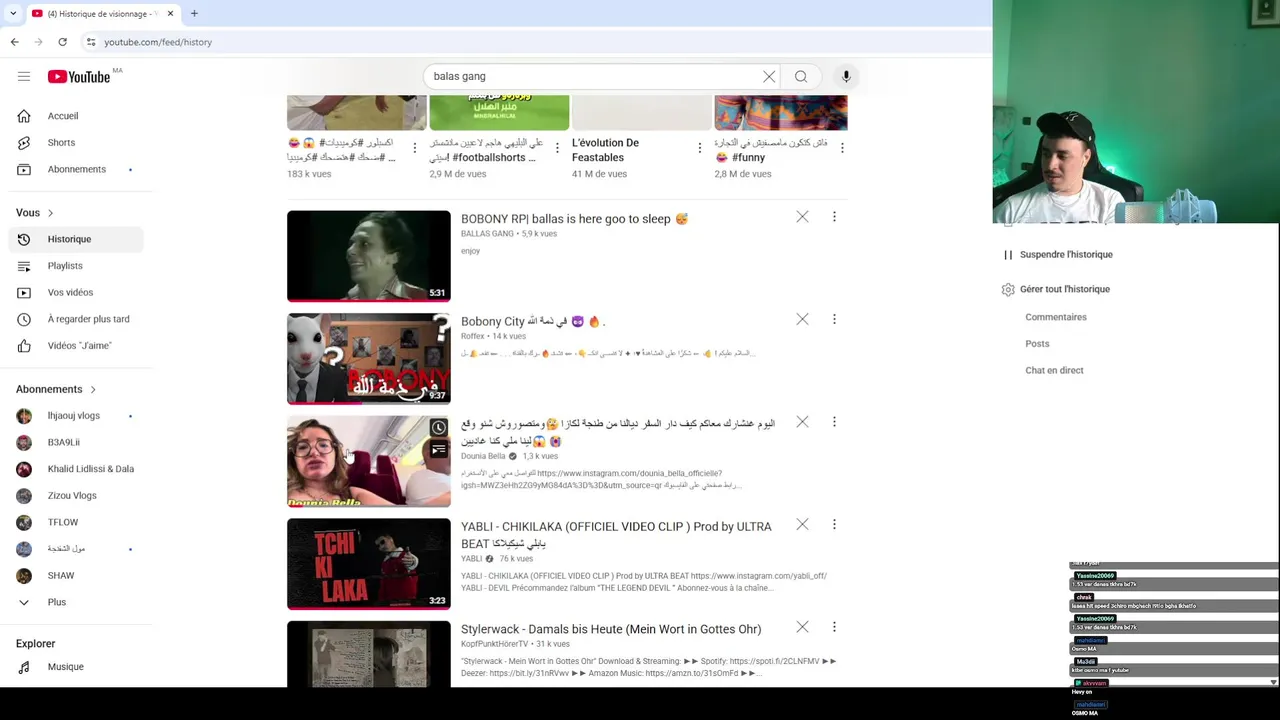1280x720 pixels.
Task: Open Playlists in the sidebar
Action: pyautogui.click(x=76, y=266)
